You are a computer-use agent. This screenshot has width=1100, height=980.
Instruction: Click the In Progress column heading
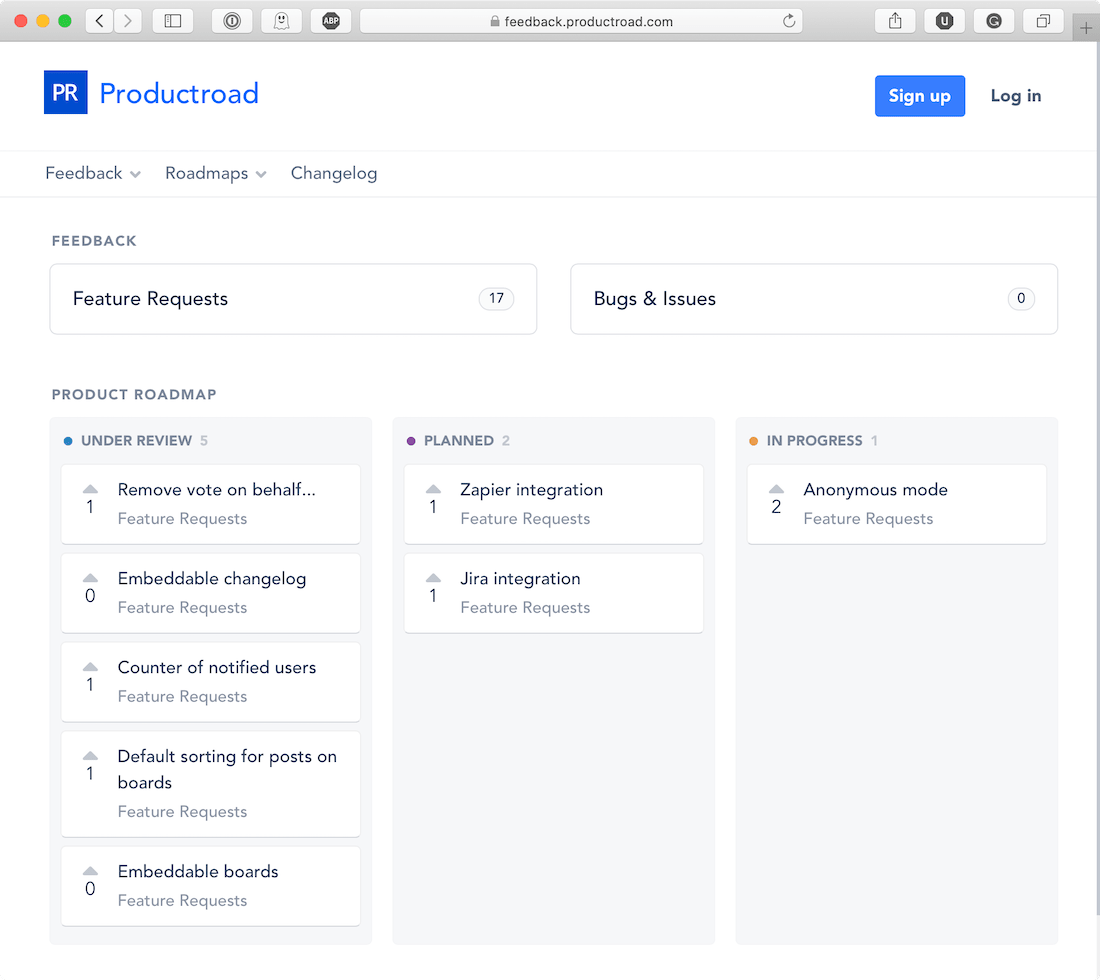coord(814,441)
